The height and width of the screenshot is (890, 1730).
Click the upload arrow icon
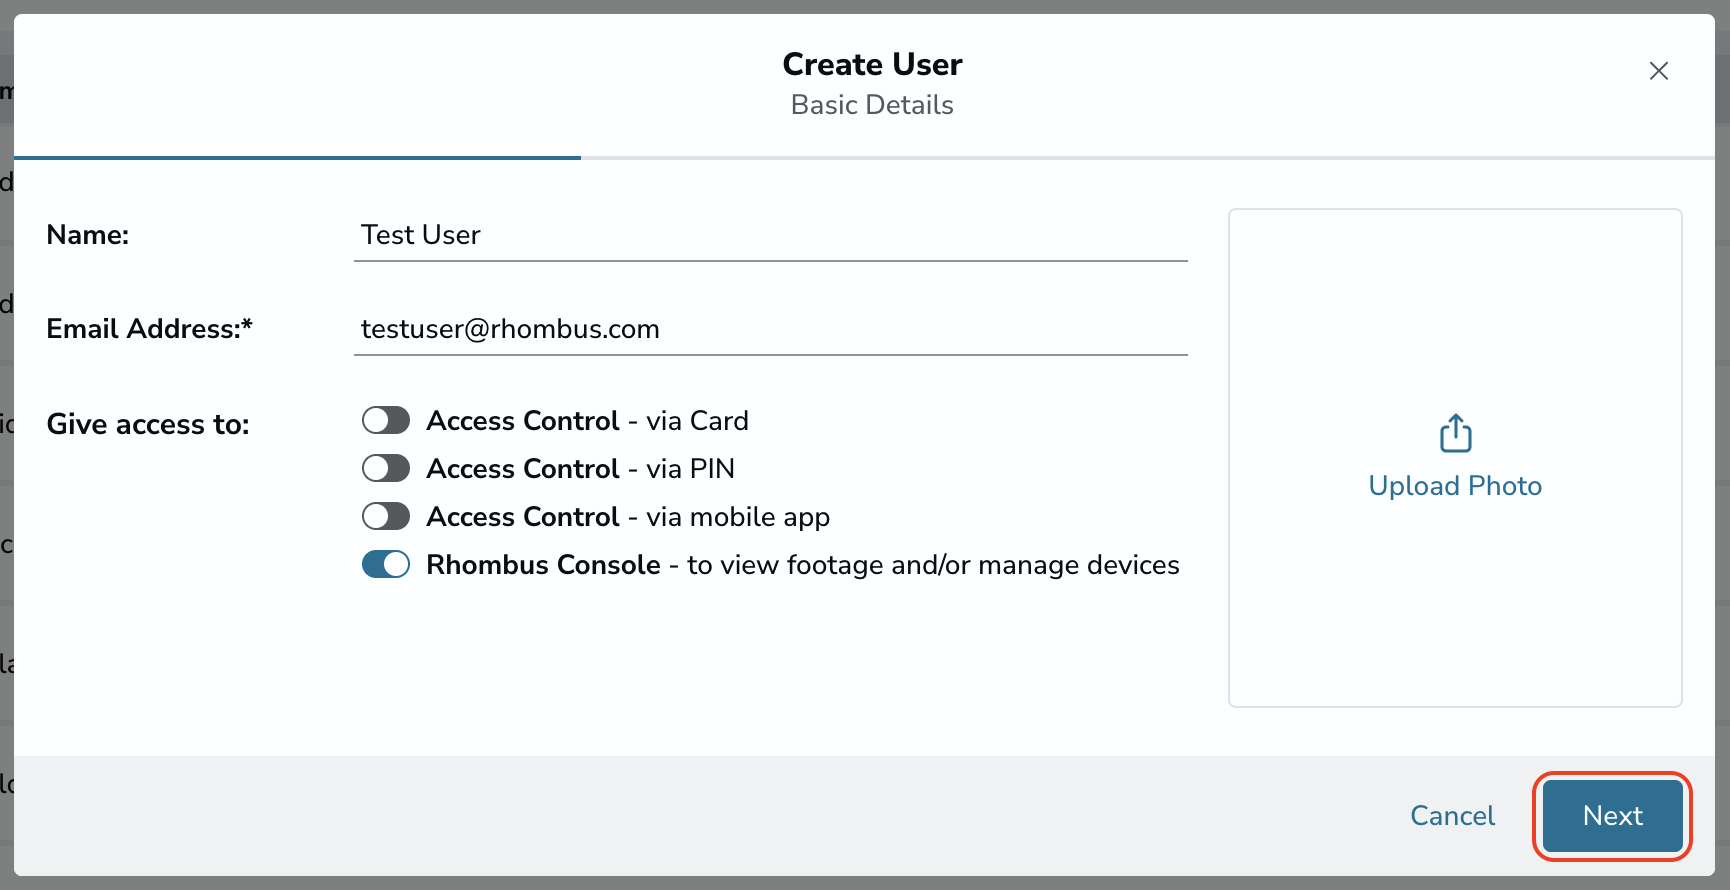click(1455, 433)
